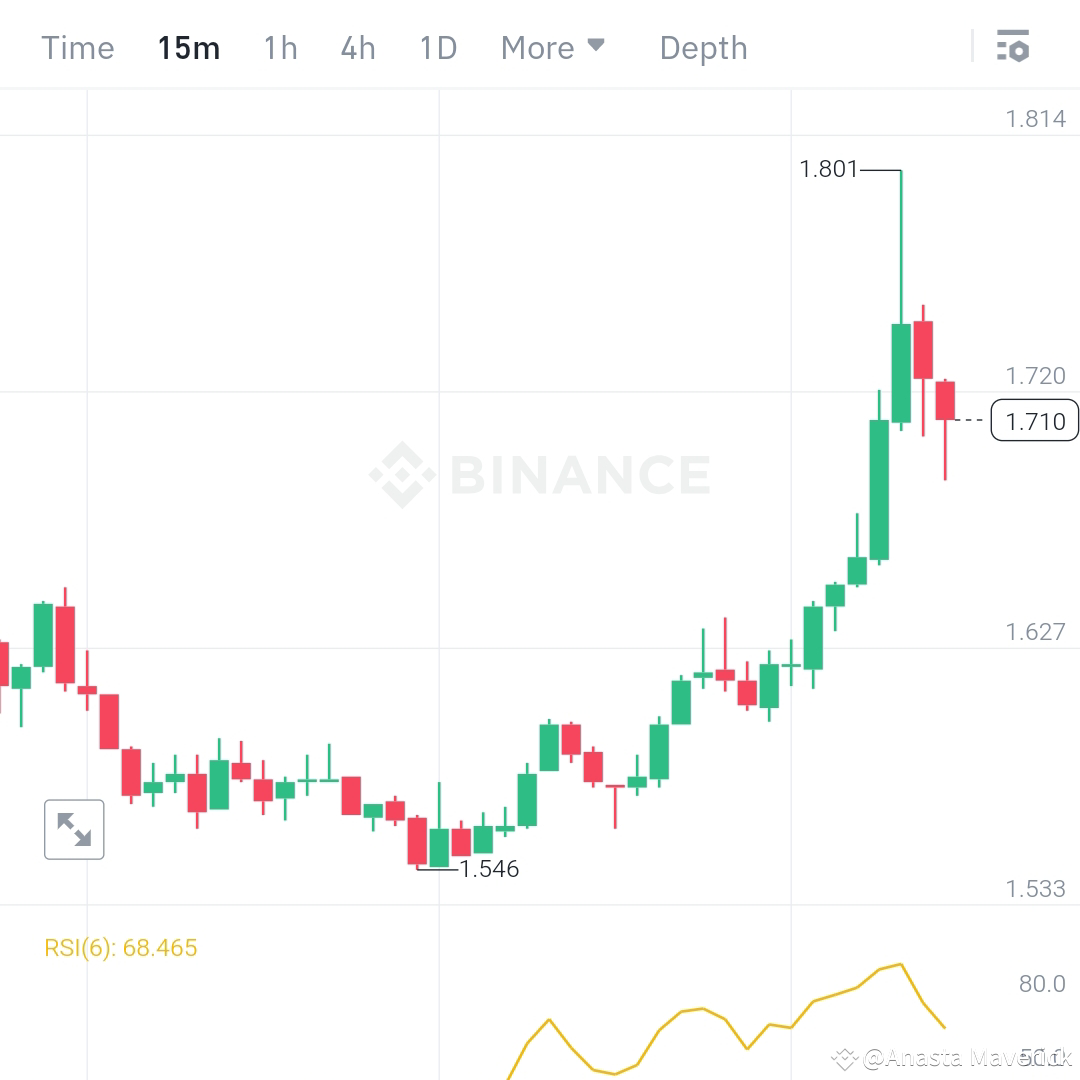Click the RSI(6): 68.465 indicator label
Screen dimensions: 1080x1080
tap(122, 947)
